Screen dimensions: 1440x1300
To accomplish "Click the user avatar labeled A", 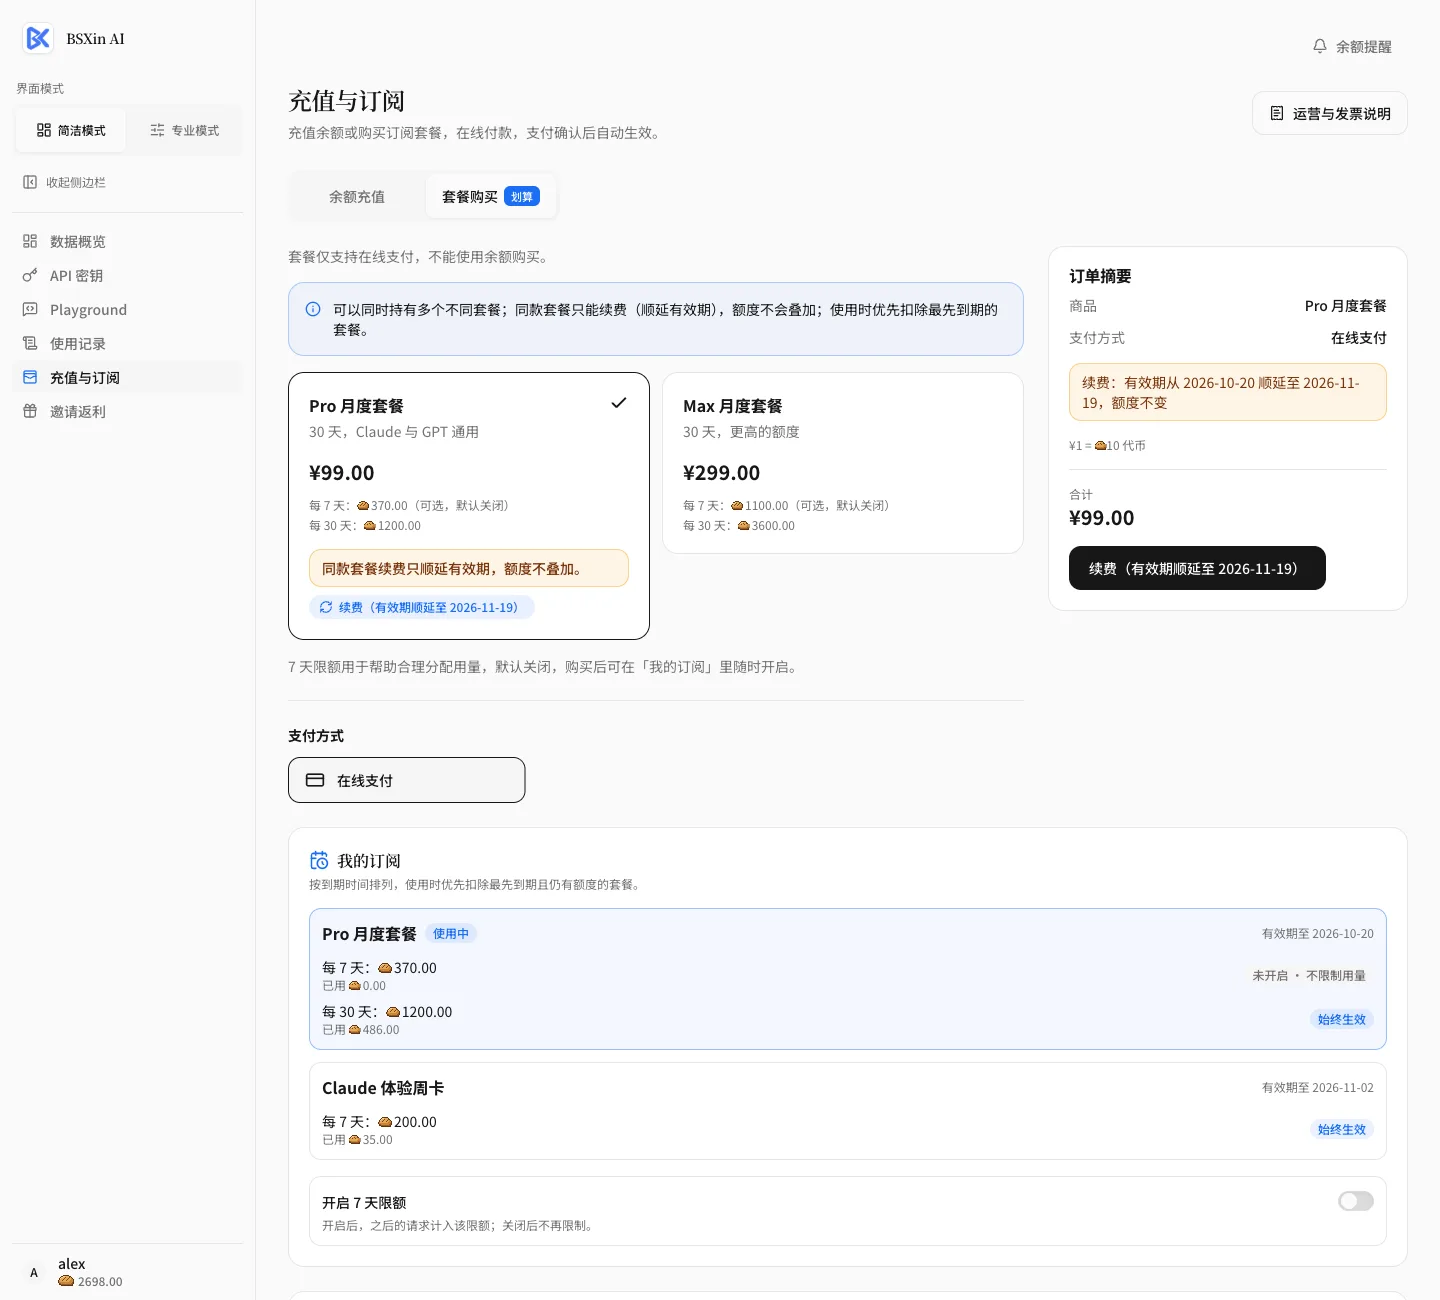I will (34, 1273).
